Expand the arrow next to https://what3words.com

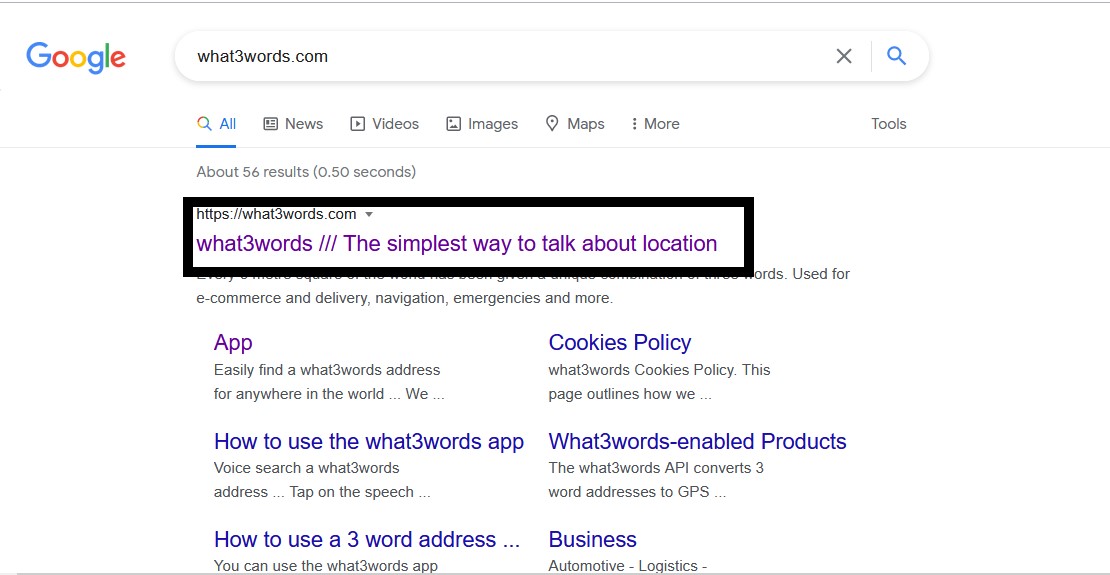coord(368,214)
